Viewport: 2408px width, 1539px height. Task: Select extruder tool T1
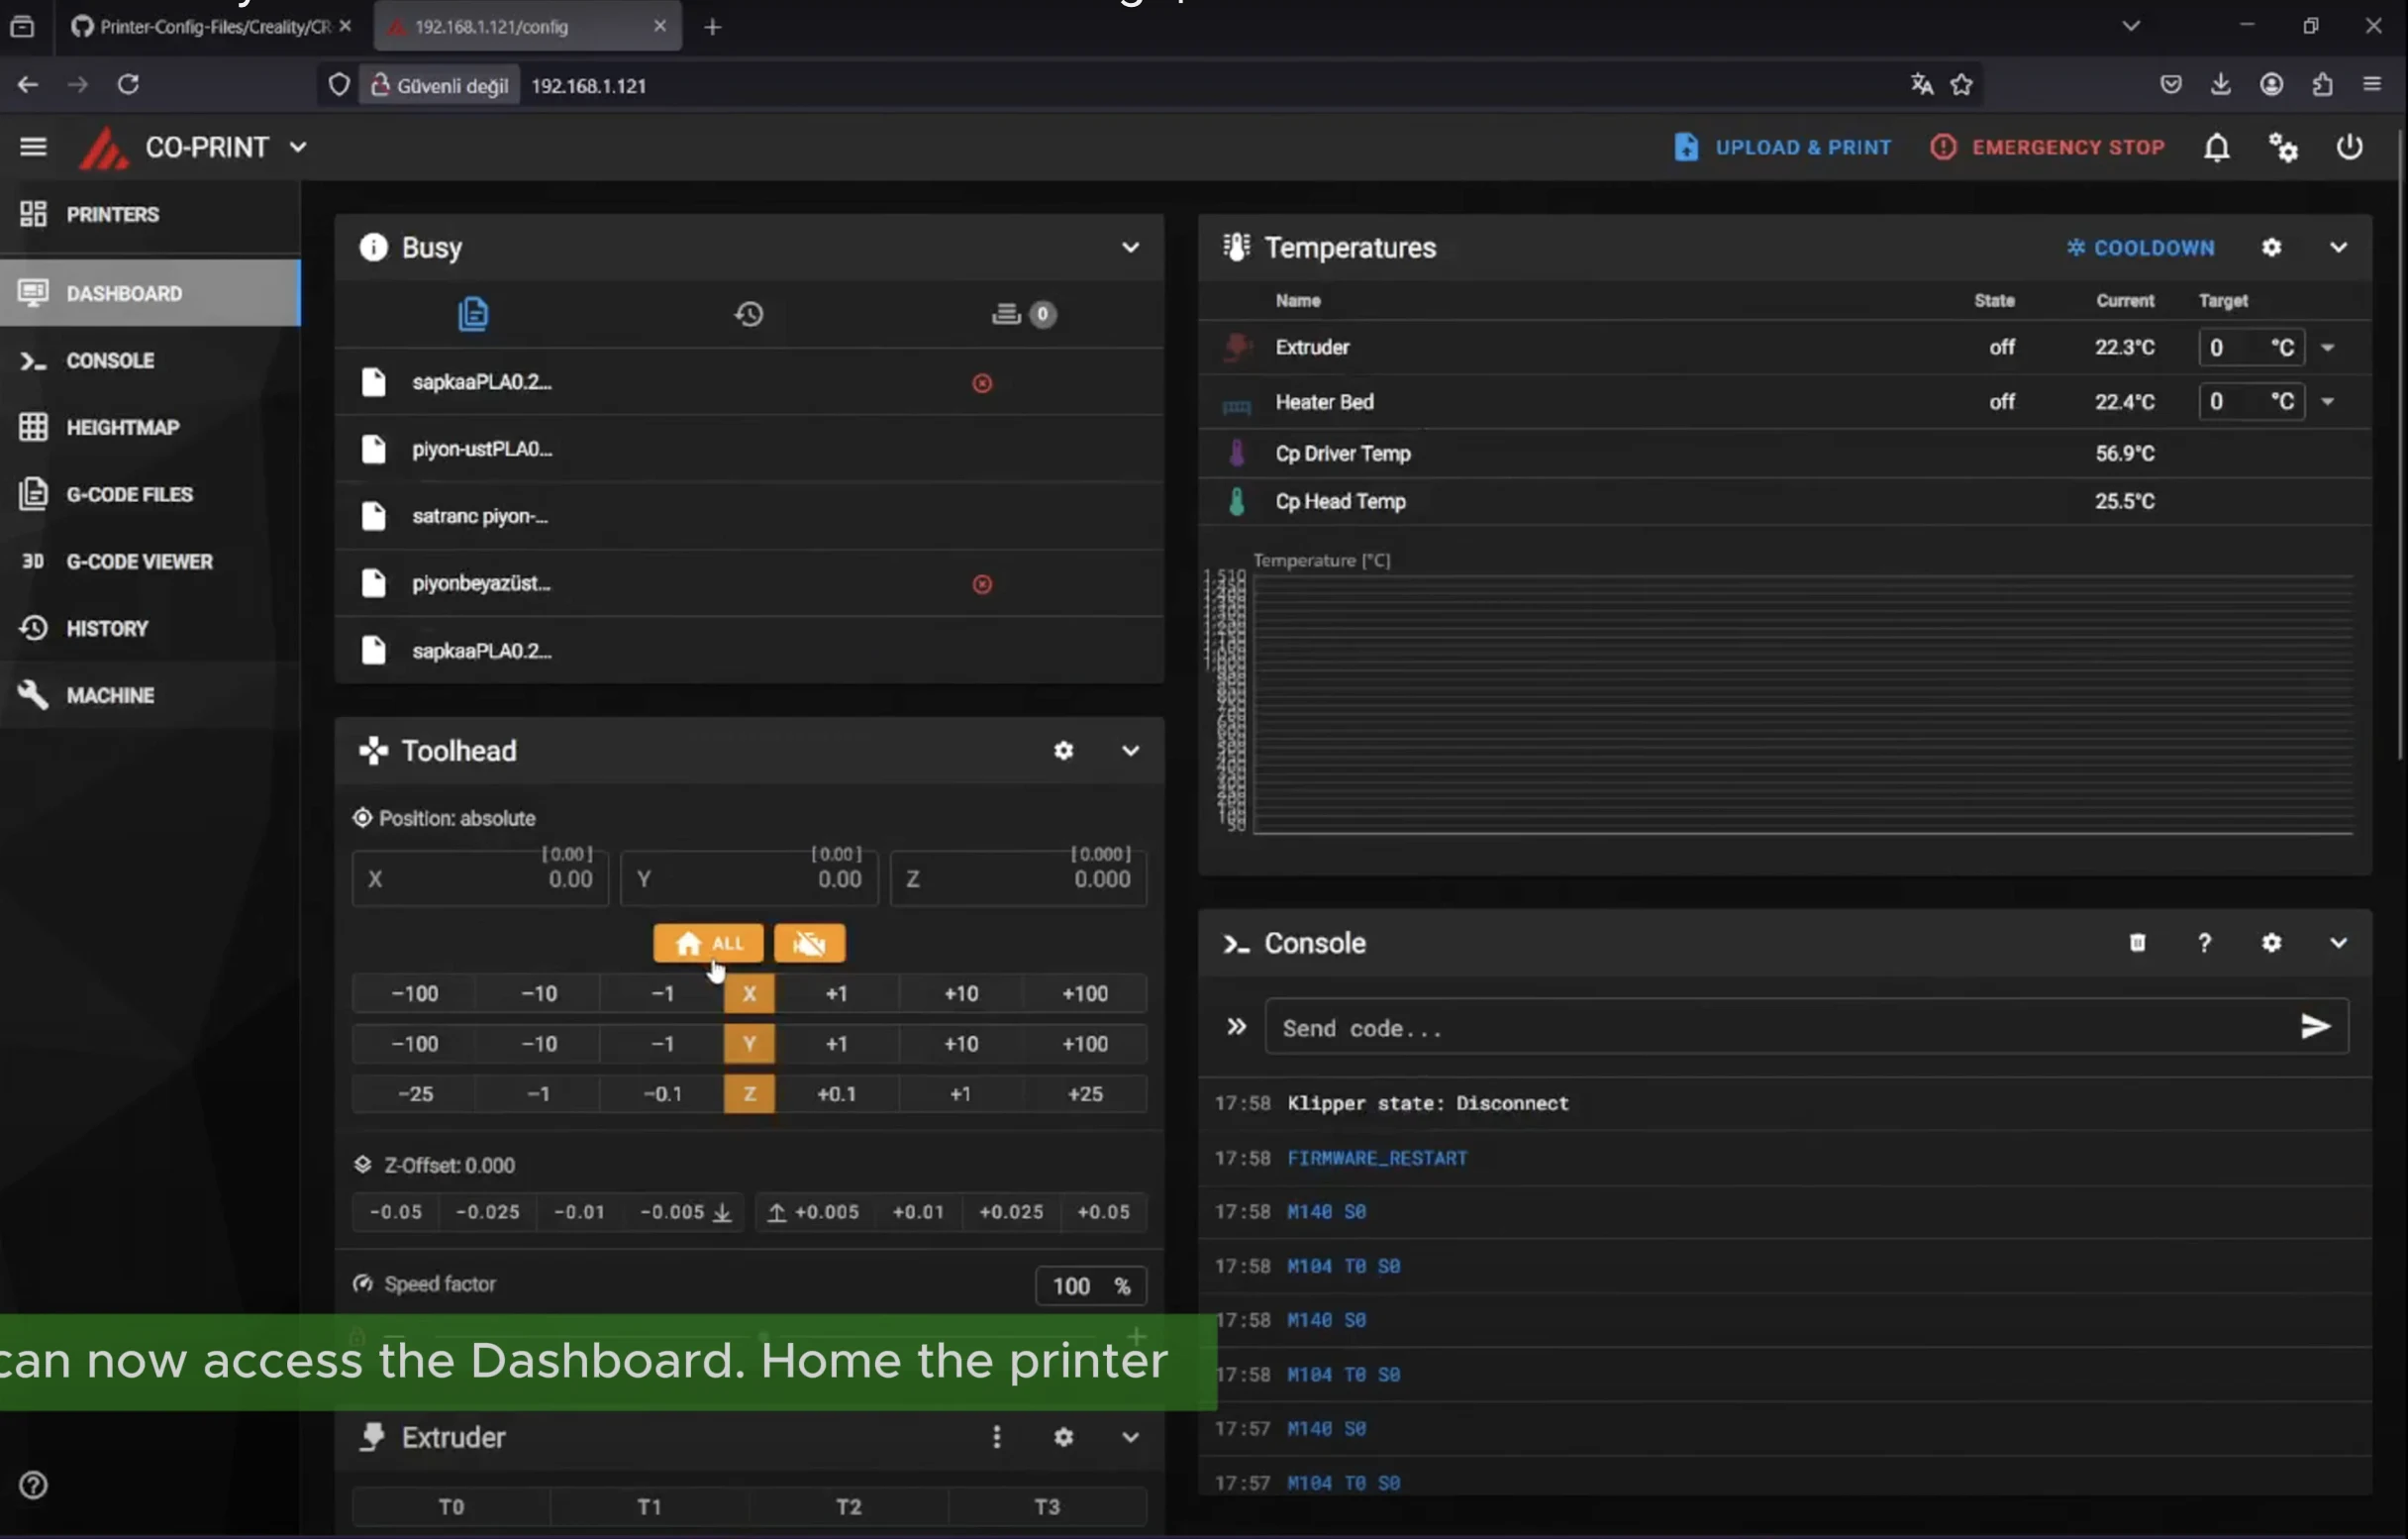[x=649, y=1506]
